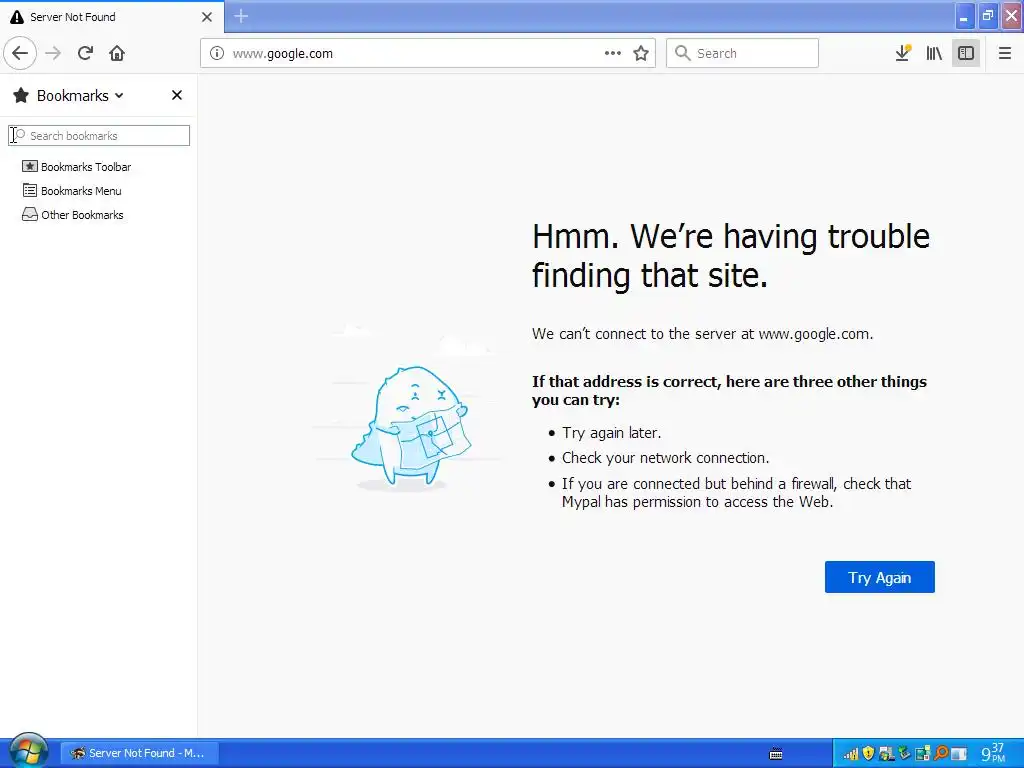Click the Other Bookmarks tray icon

click(29, 214)
